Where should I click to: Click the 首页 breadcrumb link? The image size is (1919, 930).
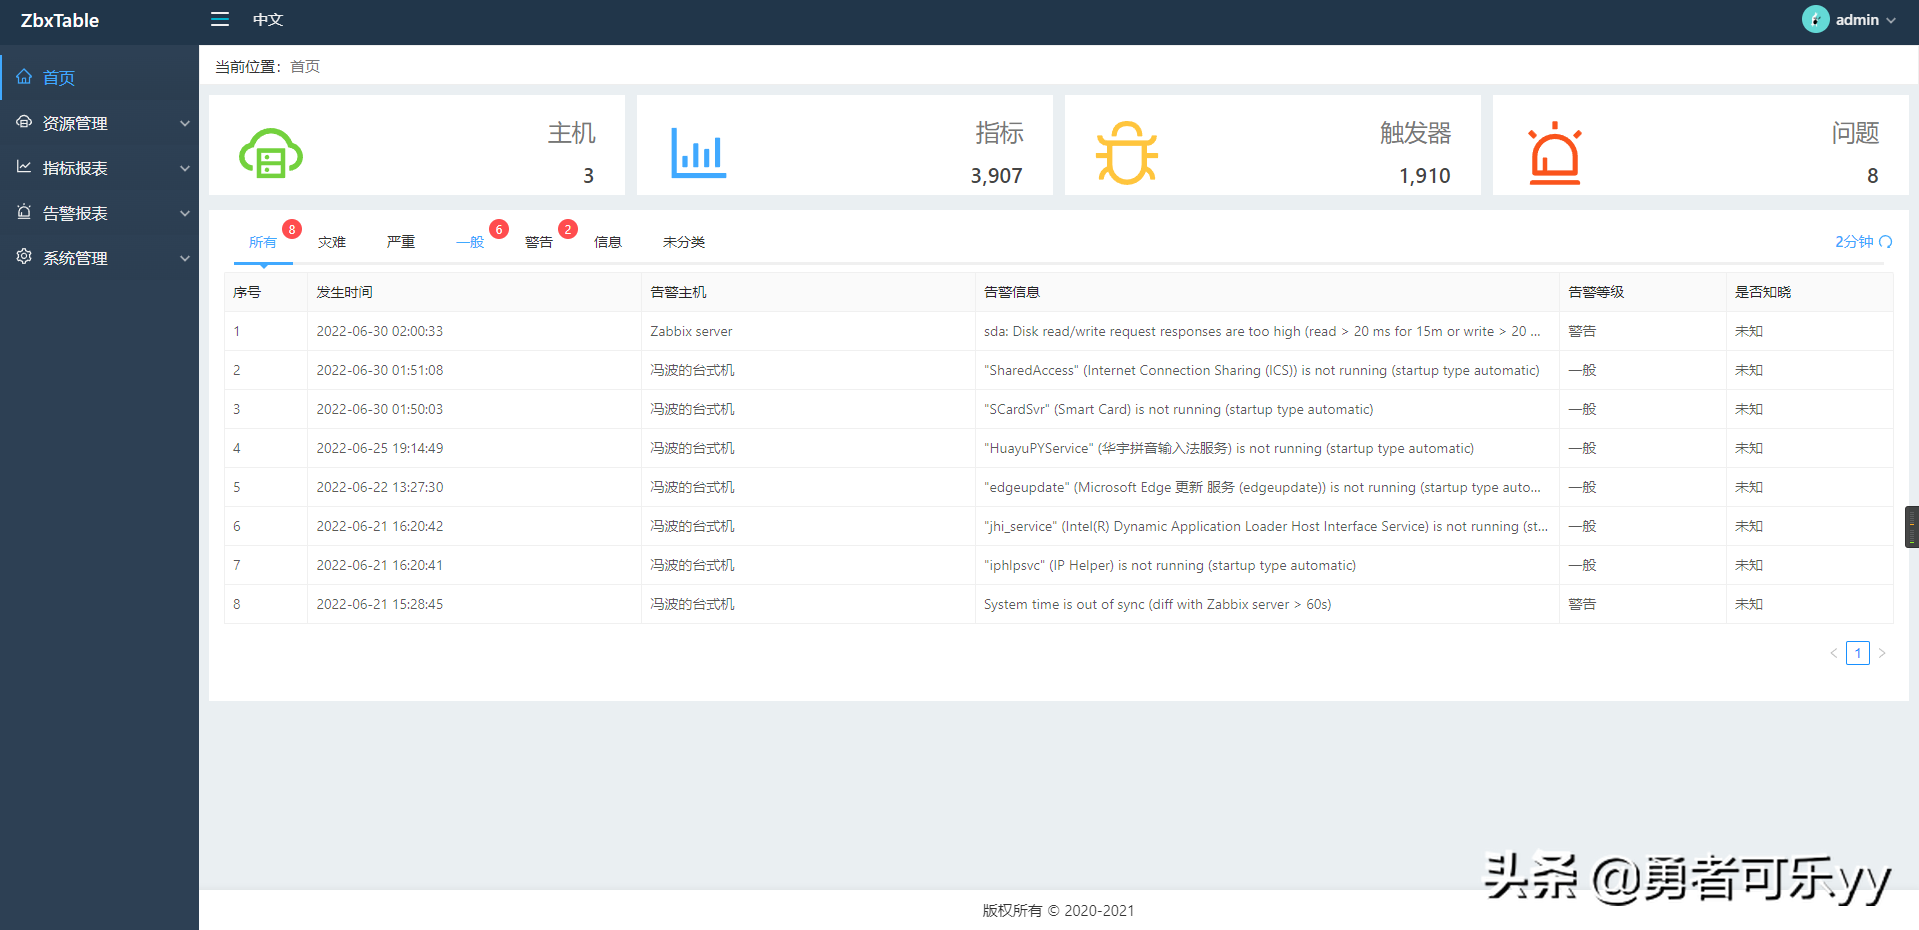pos(304,66)
